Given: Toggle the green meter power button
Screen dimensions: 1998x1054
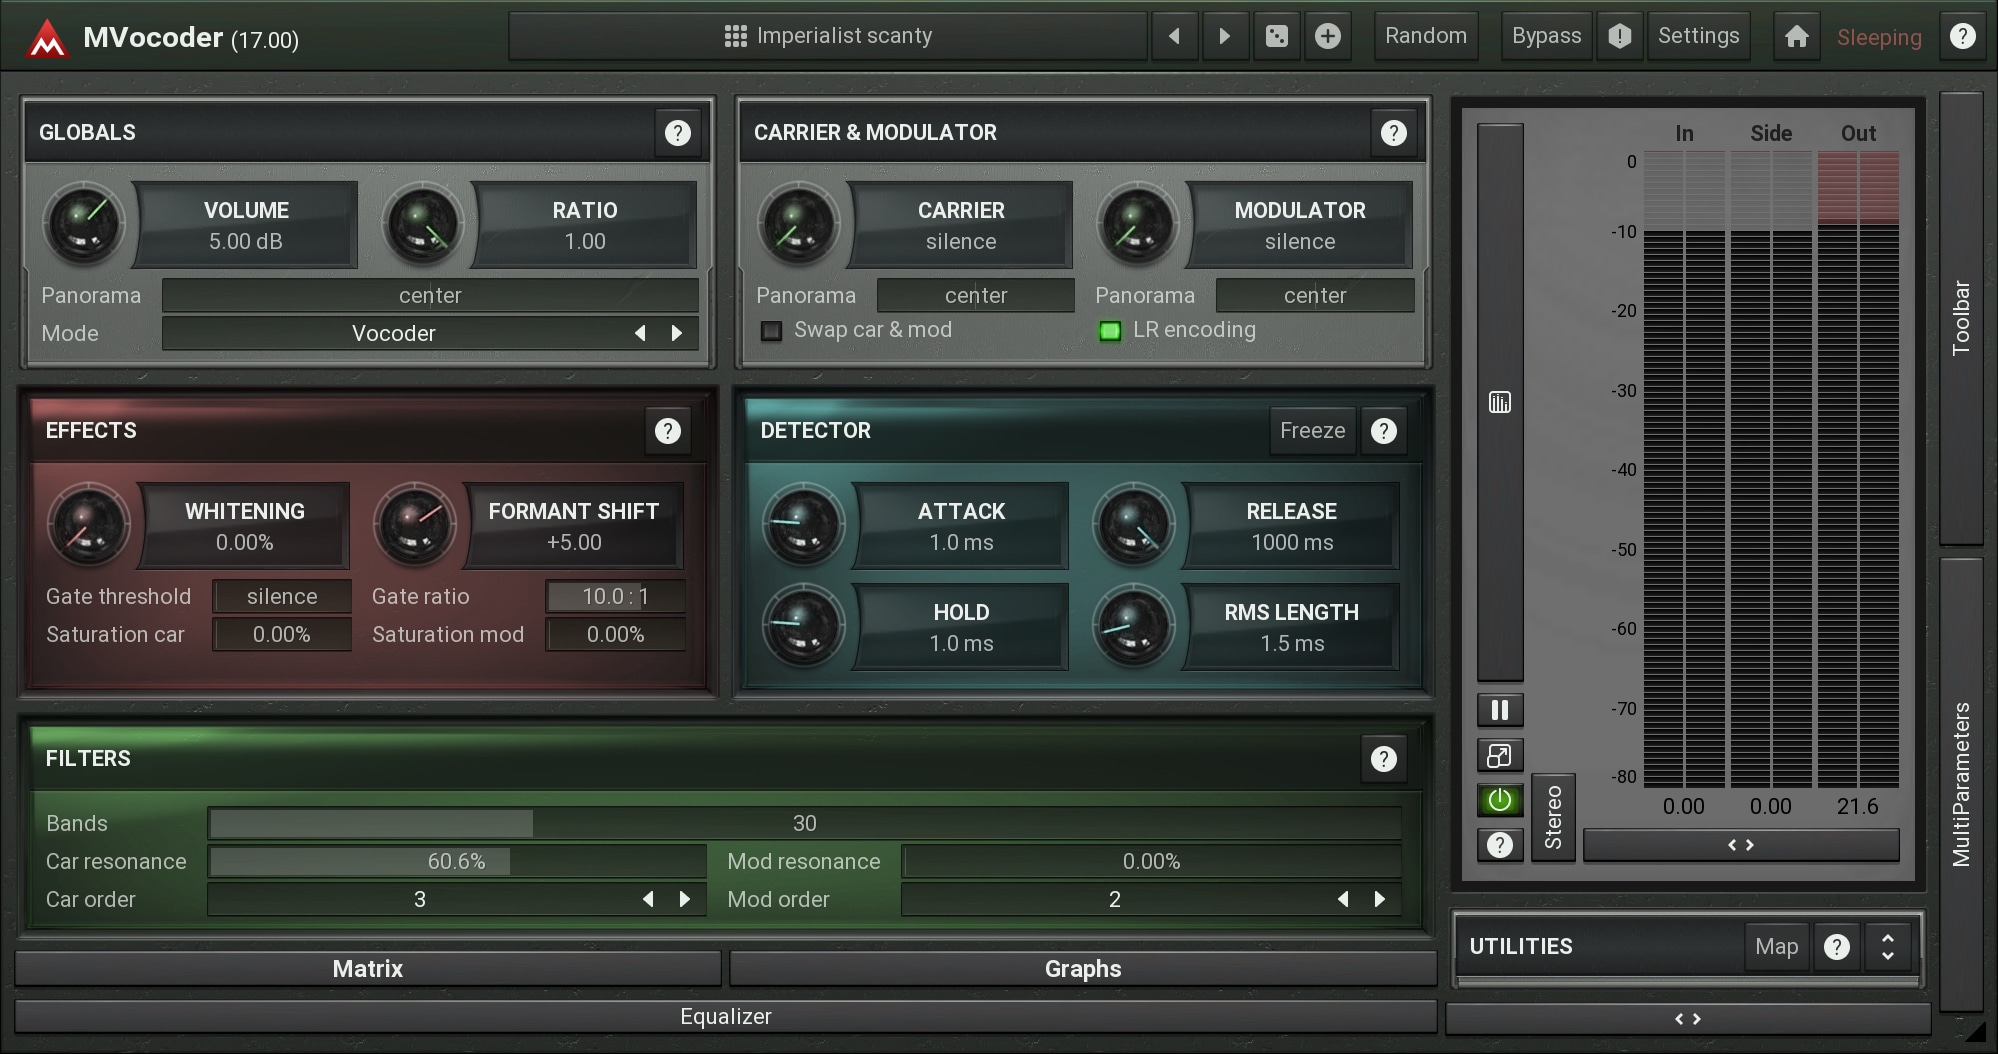Looking at the screenshot, I should (1499, 800).
